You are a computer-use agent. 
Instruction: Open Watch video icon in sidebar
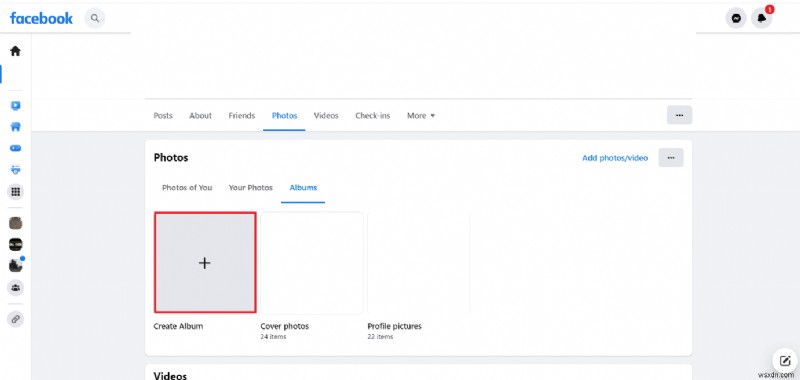coord(15,106)
